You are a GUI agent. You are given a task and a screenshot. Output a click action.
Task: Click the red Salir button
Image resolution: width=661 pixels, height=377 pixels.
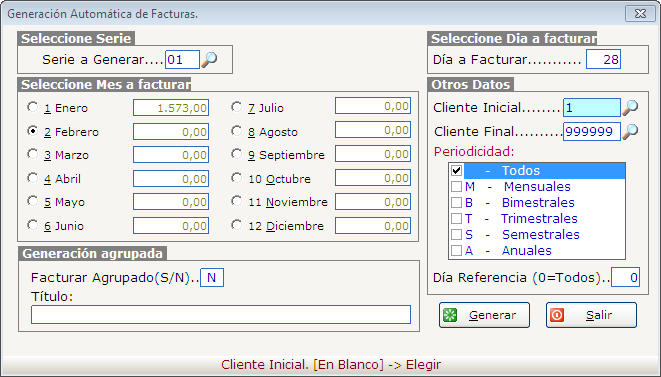click(591, 315)
